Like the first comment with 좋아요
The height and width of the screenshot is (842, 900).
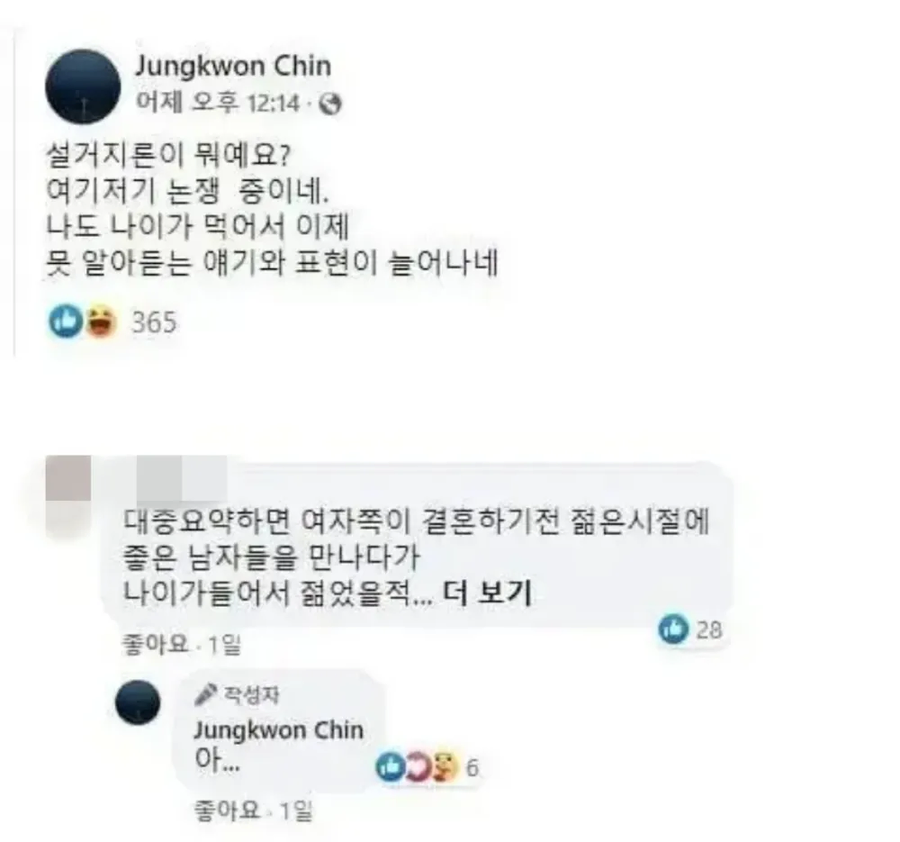156,645
